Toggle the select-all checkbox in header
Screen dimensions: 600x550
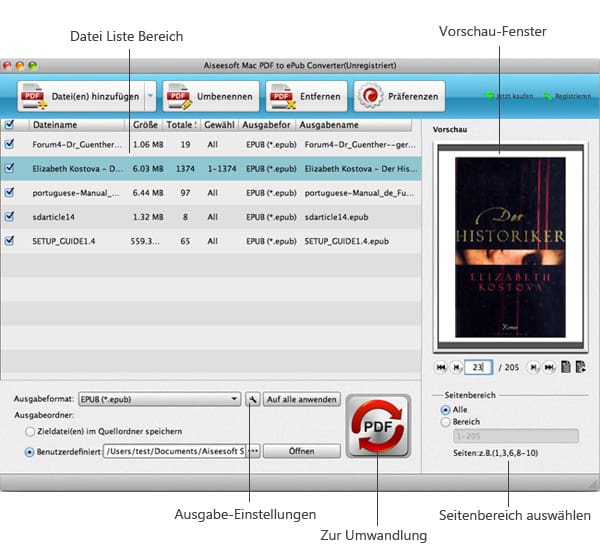coord(10,125)
